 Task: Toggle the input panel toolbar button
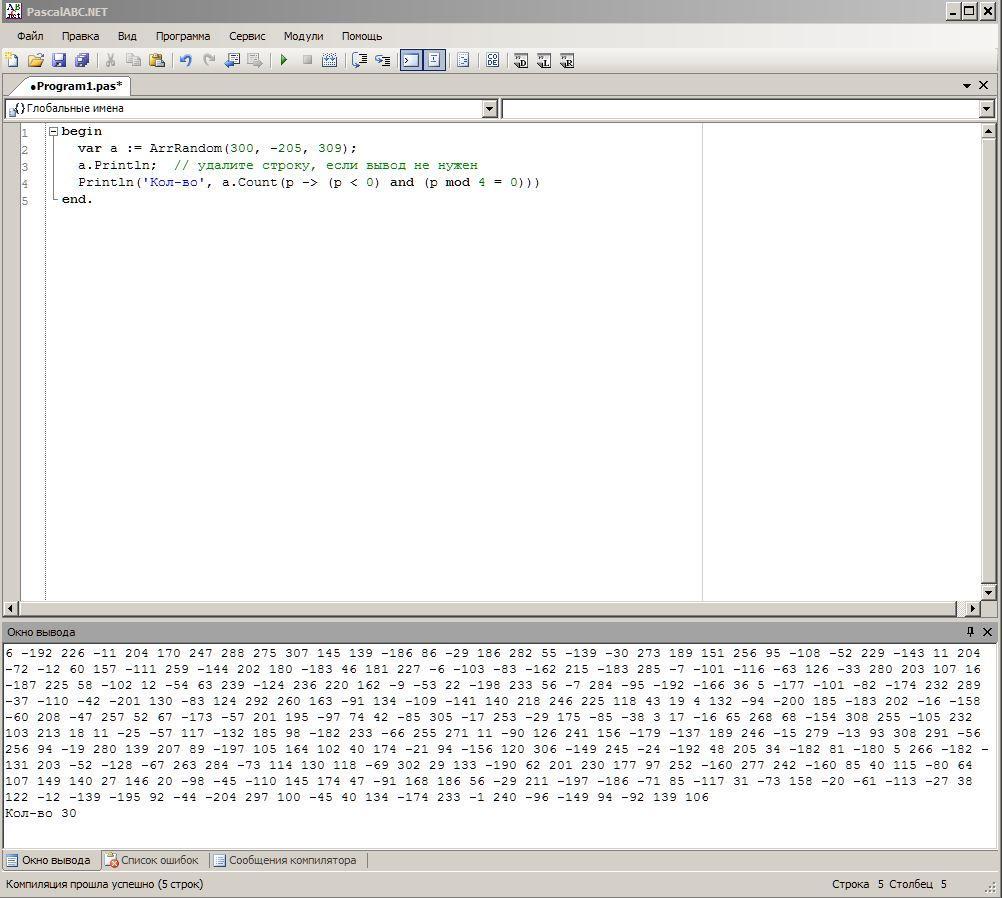pos(434,60)
